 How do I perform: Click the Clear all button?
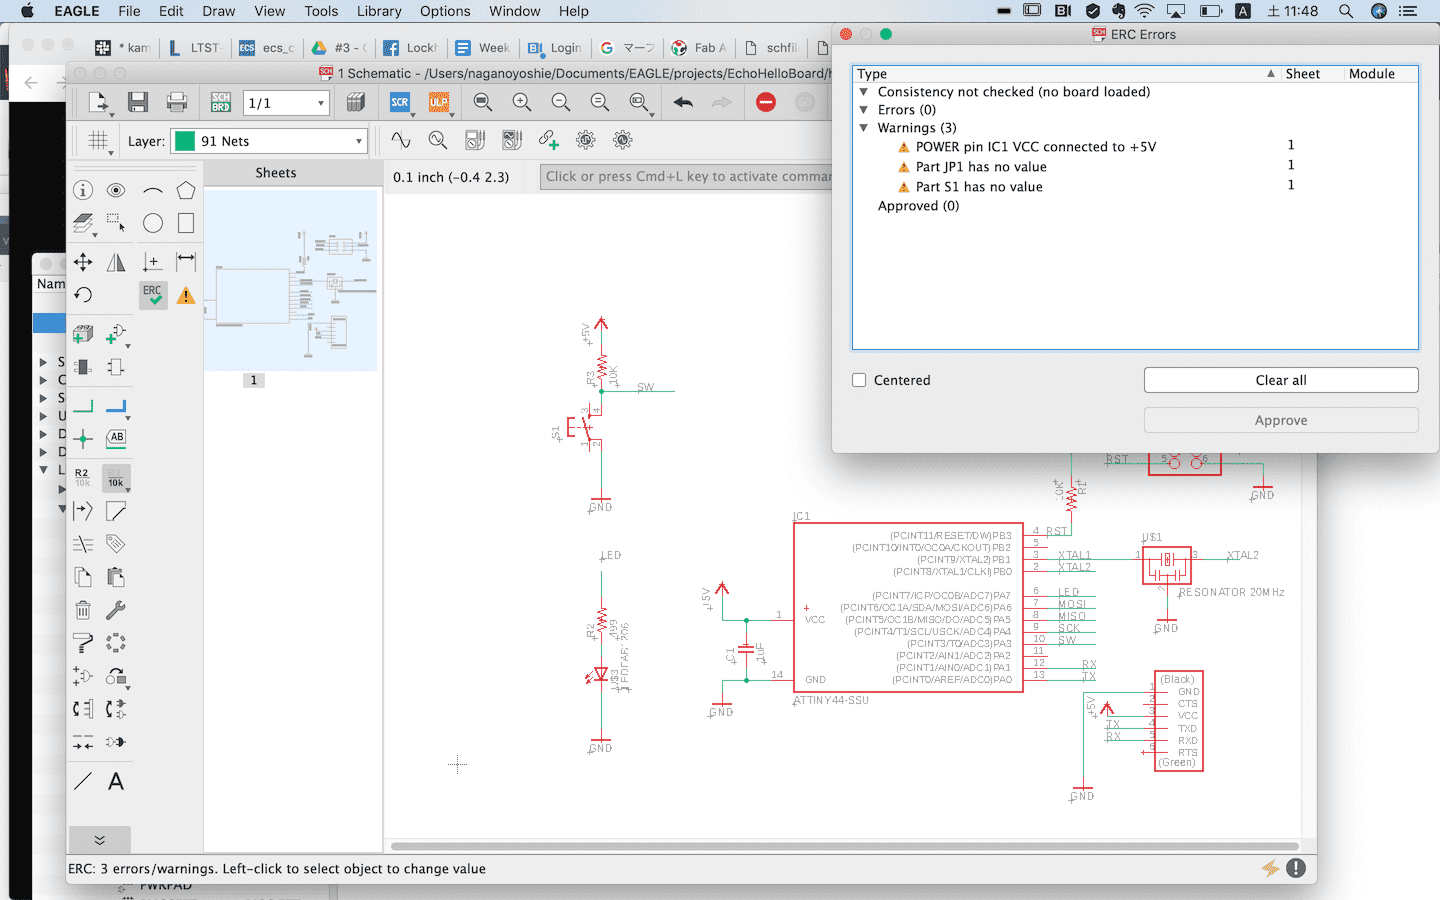tap(1280, 380)
